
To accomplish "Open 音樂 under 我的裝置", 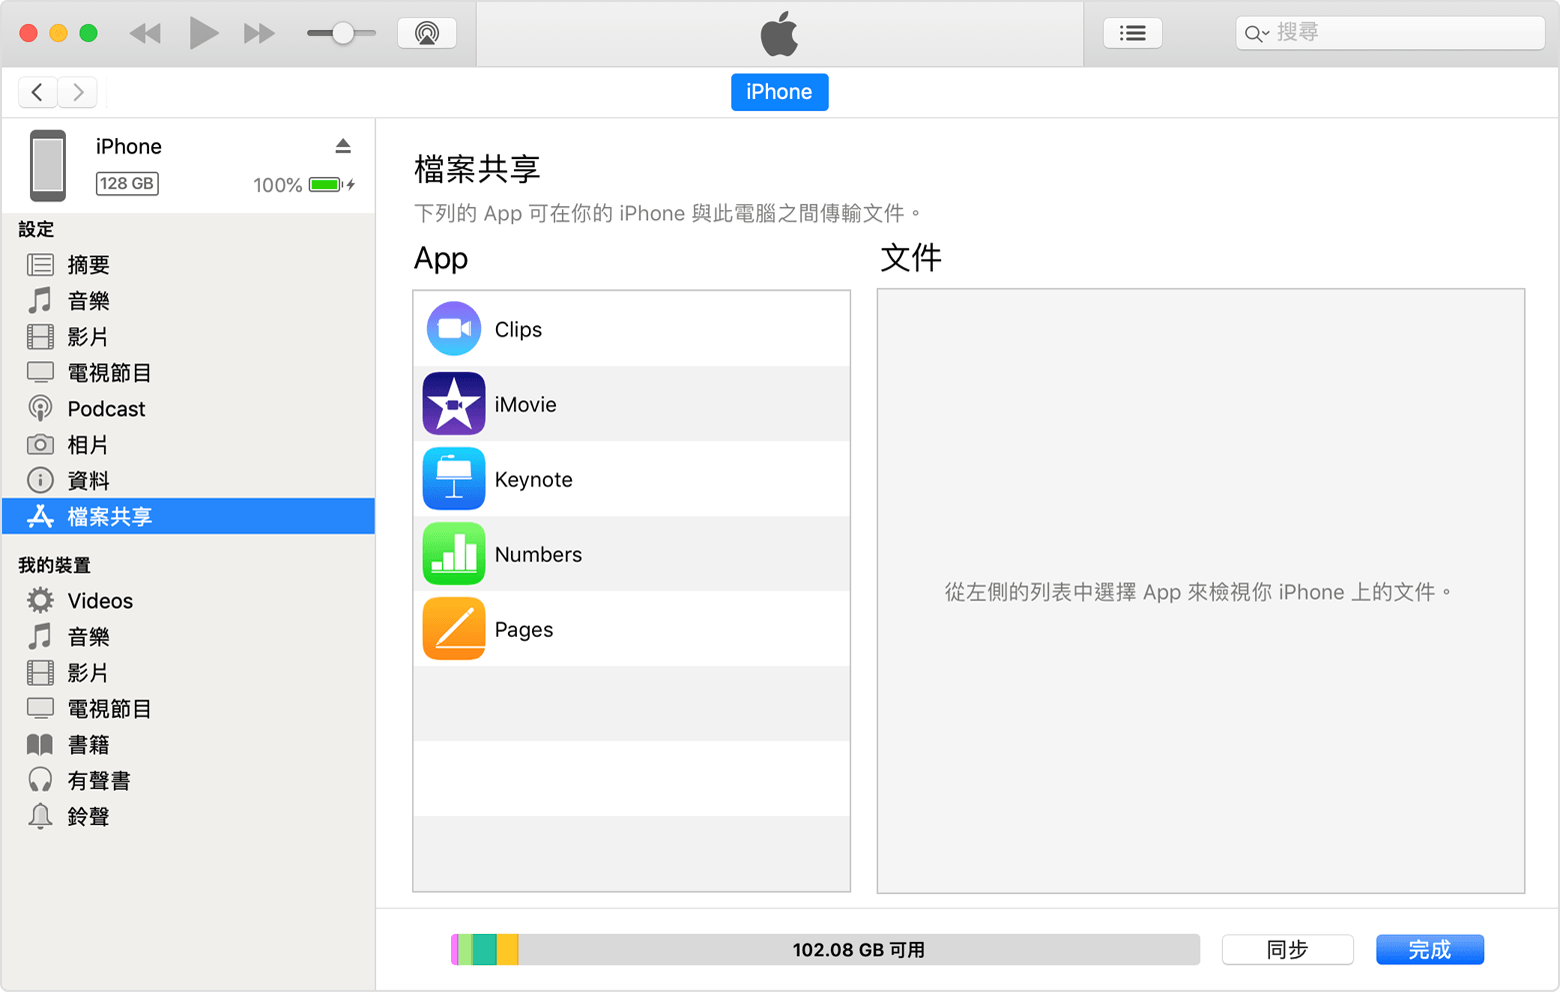I will 188,637.
